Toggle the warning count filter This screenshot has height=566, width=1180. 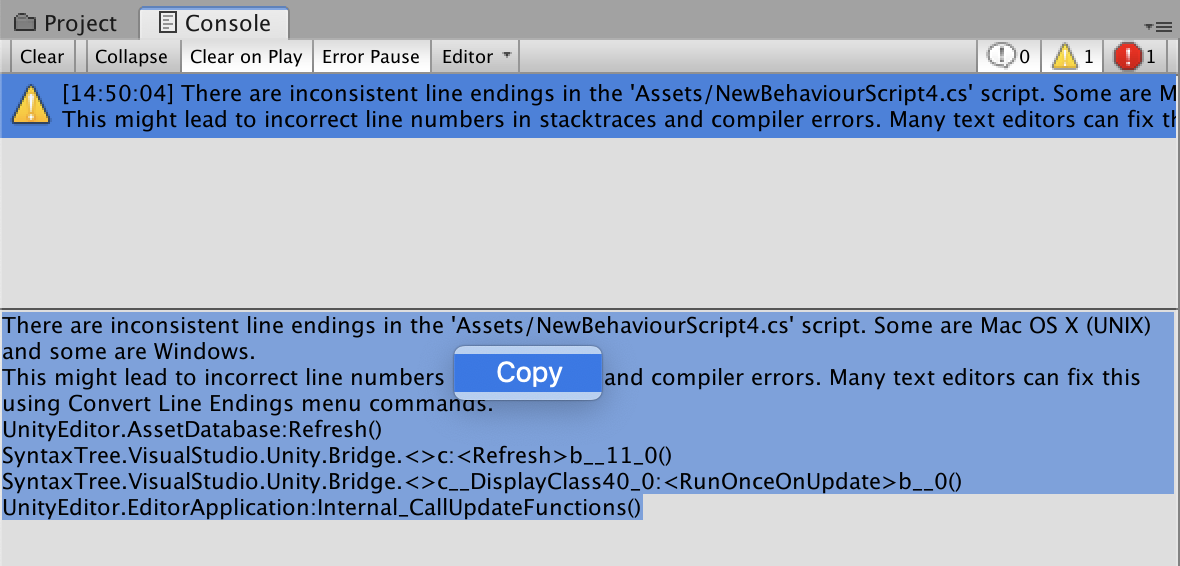(x=1072, y=56)
